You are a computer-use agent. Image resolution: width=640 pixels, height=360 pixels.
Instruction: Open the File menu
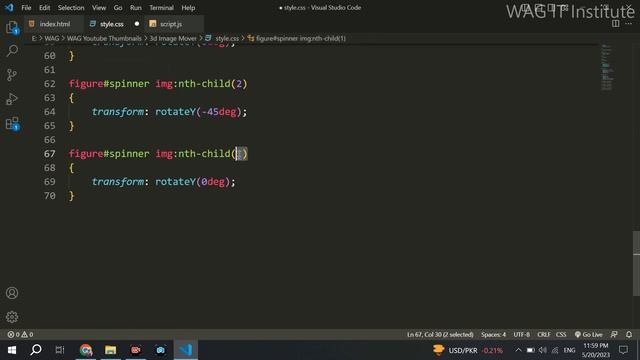(26, 8)
